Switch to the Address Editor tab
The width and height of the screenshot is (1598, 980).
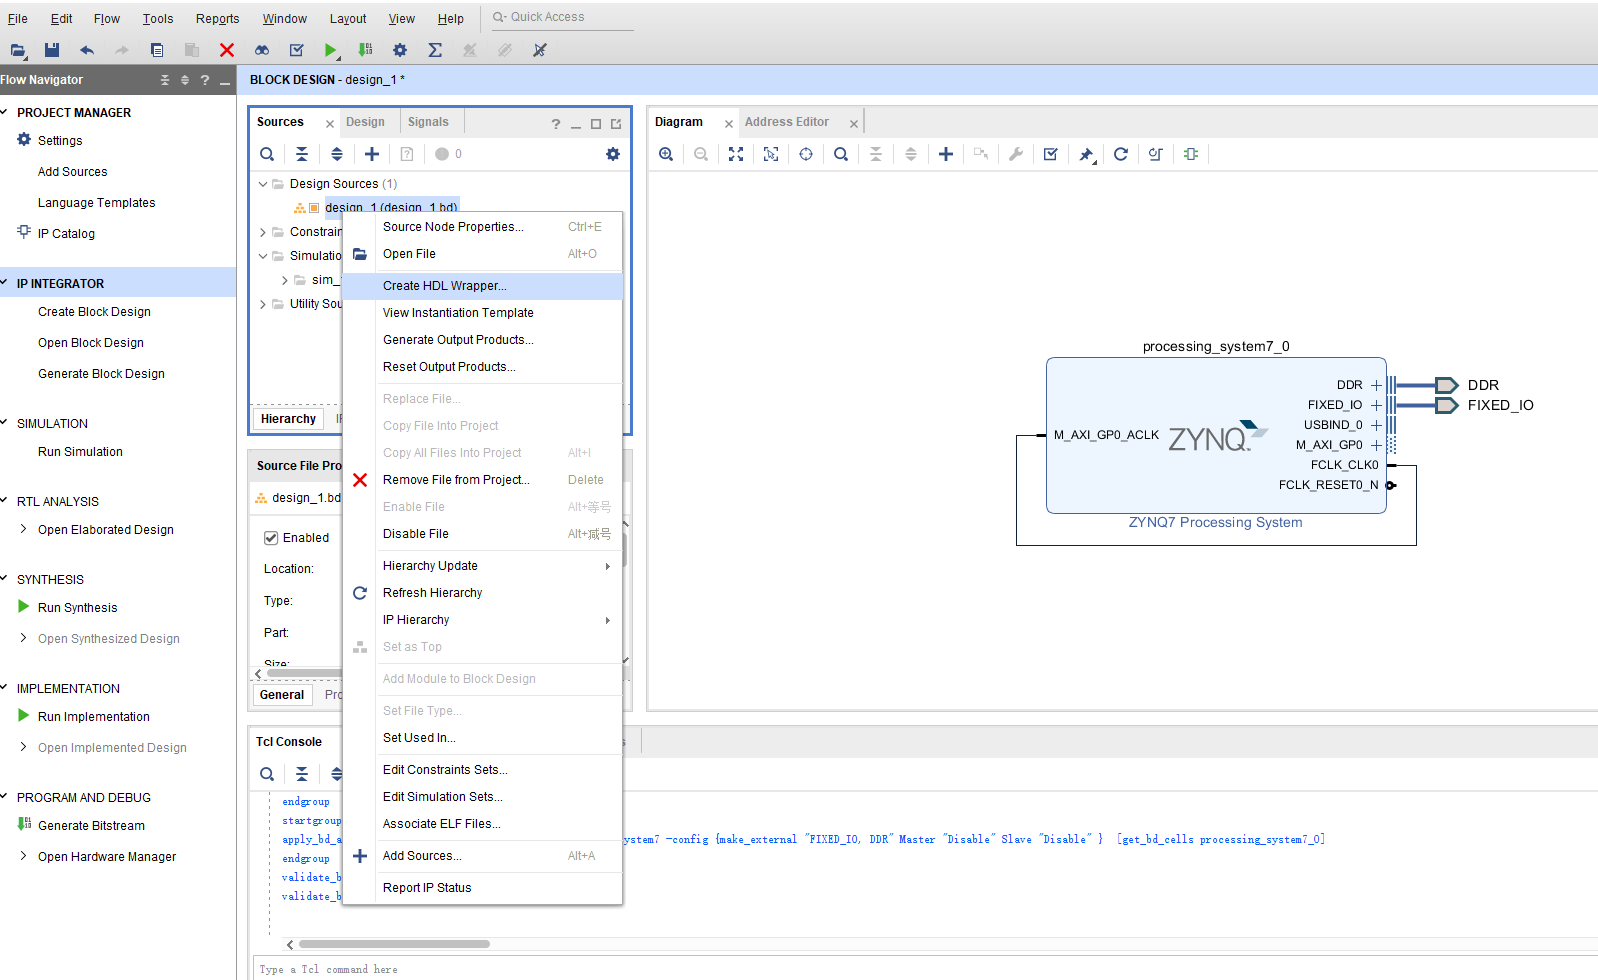point(787,122)
